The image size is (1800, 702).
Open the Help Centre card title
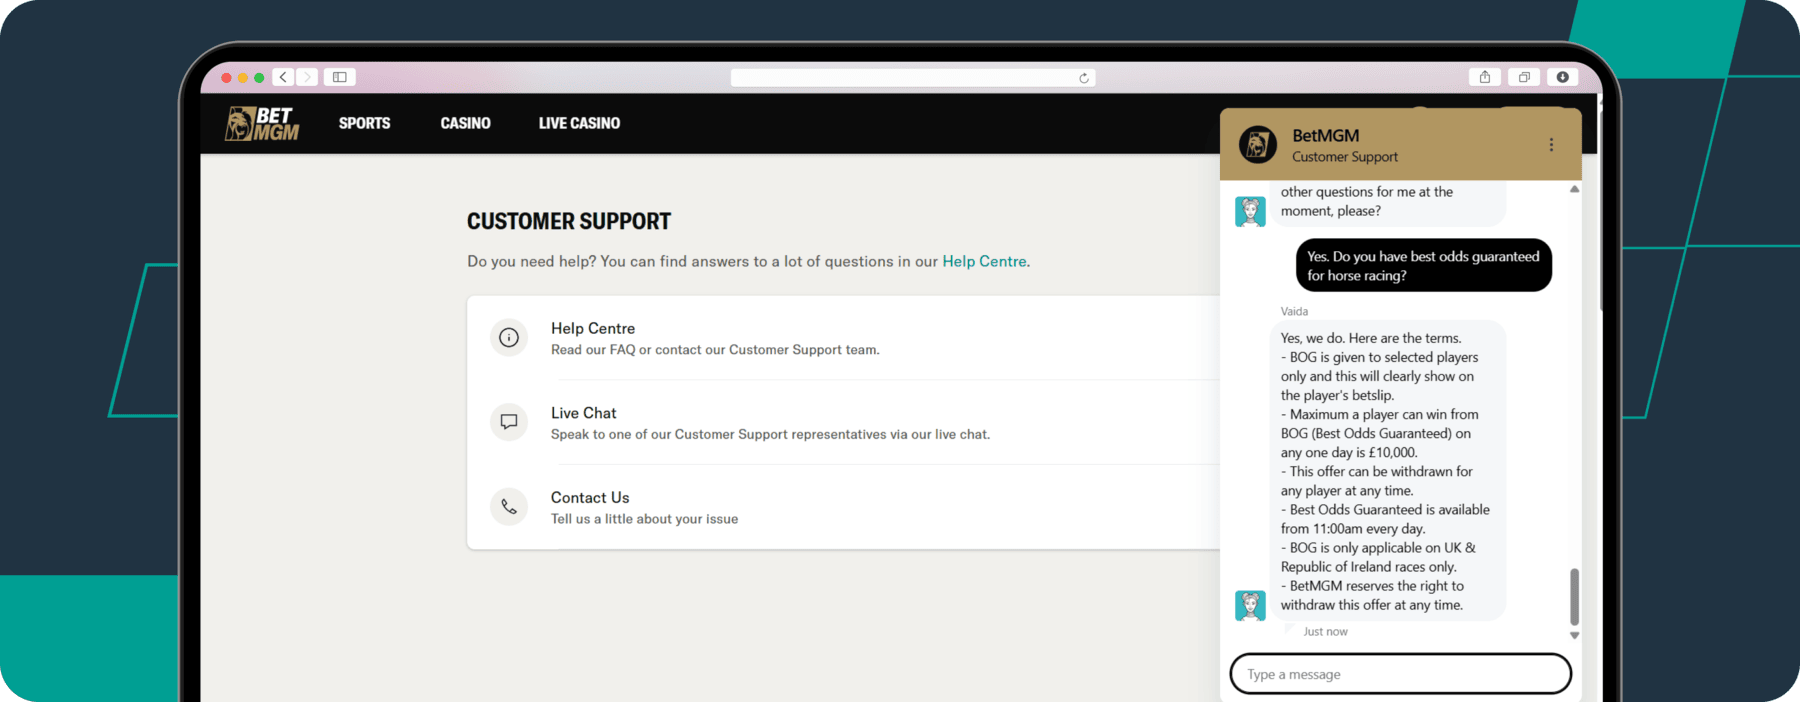coord(593,328)
